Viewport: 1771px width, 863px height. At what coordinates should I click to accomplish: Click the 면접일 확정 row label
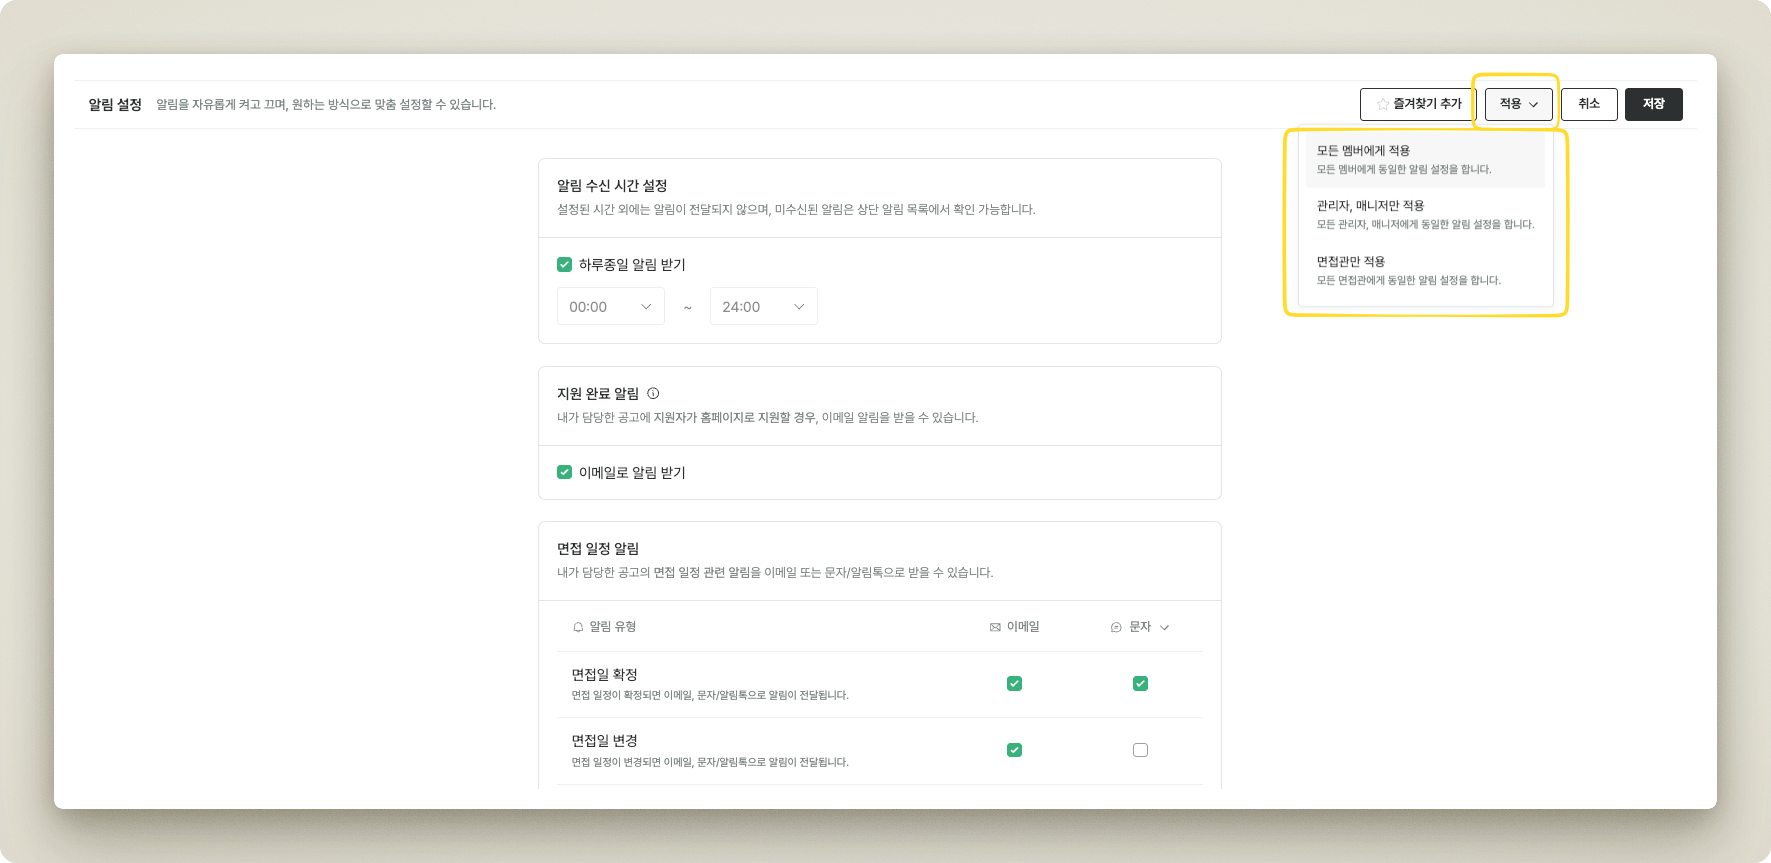604,675
